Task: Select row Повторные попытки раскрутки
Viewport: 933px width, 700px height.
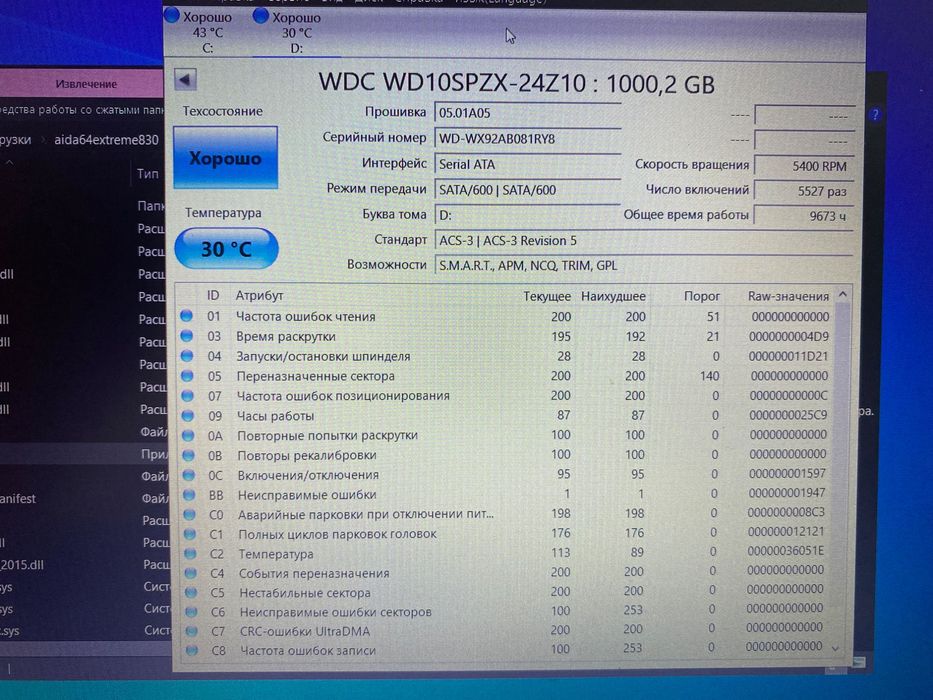Action: pos(506,435)
